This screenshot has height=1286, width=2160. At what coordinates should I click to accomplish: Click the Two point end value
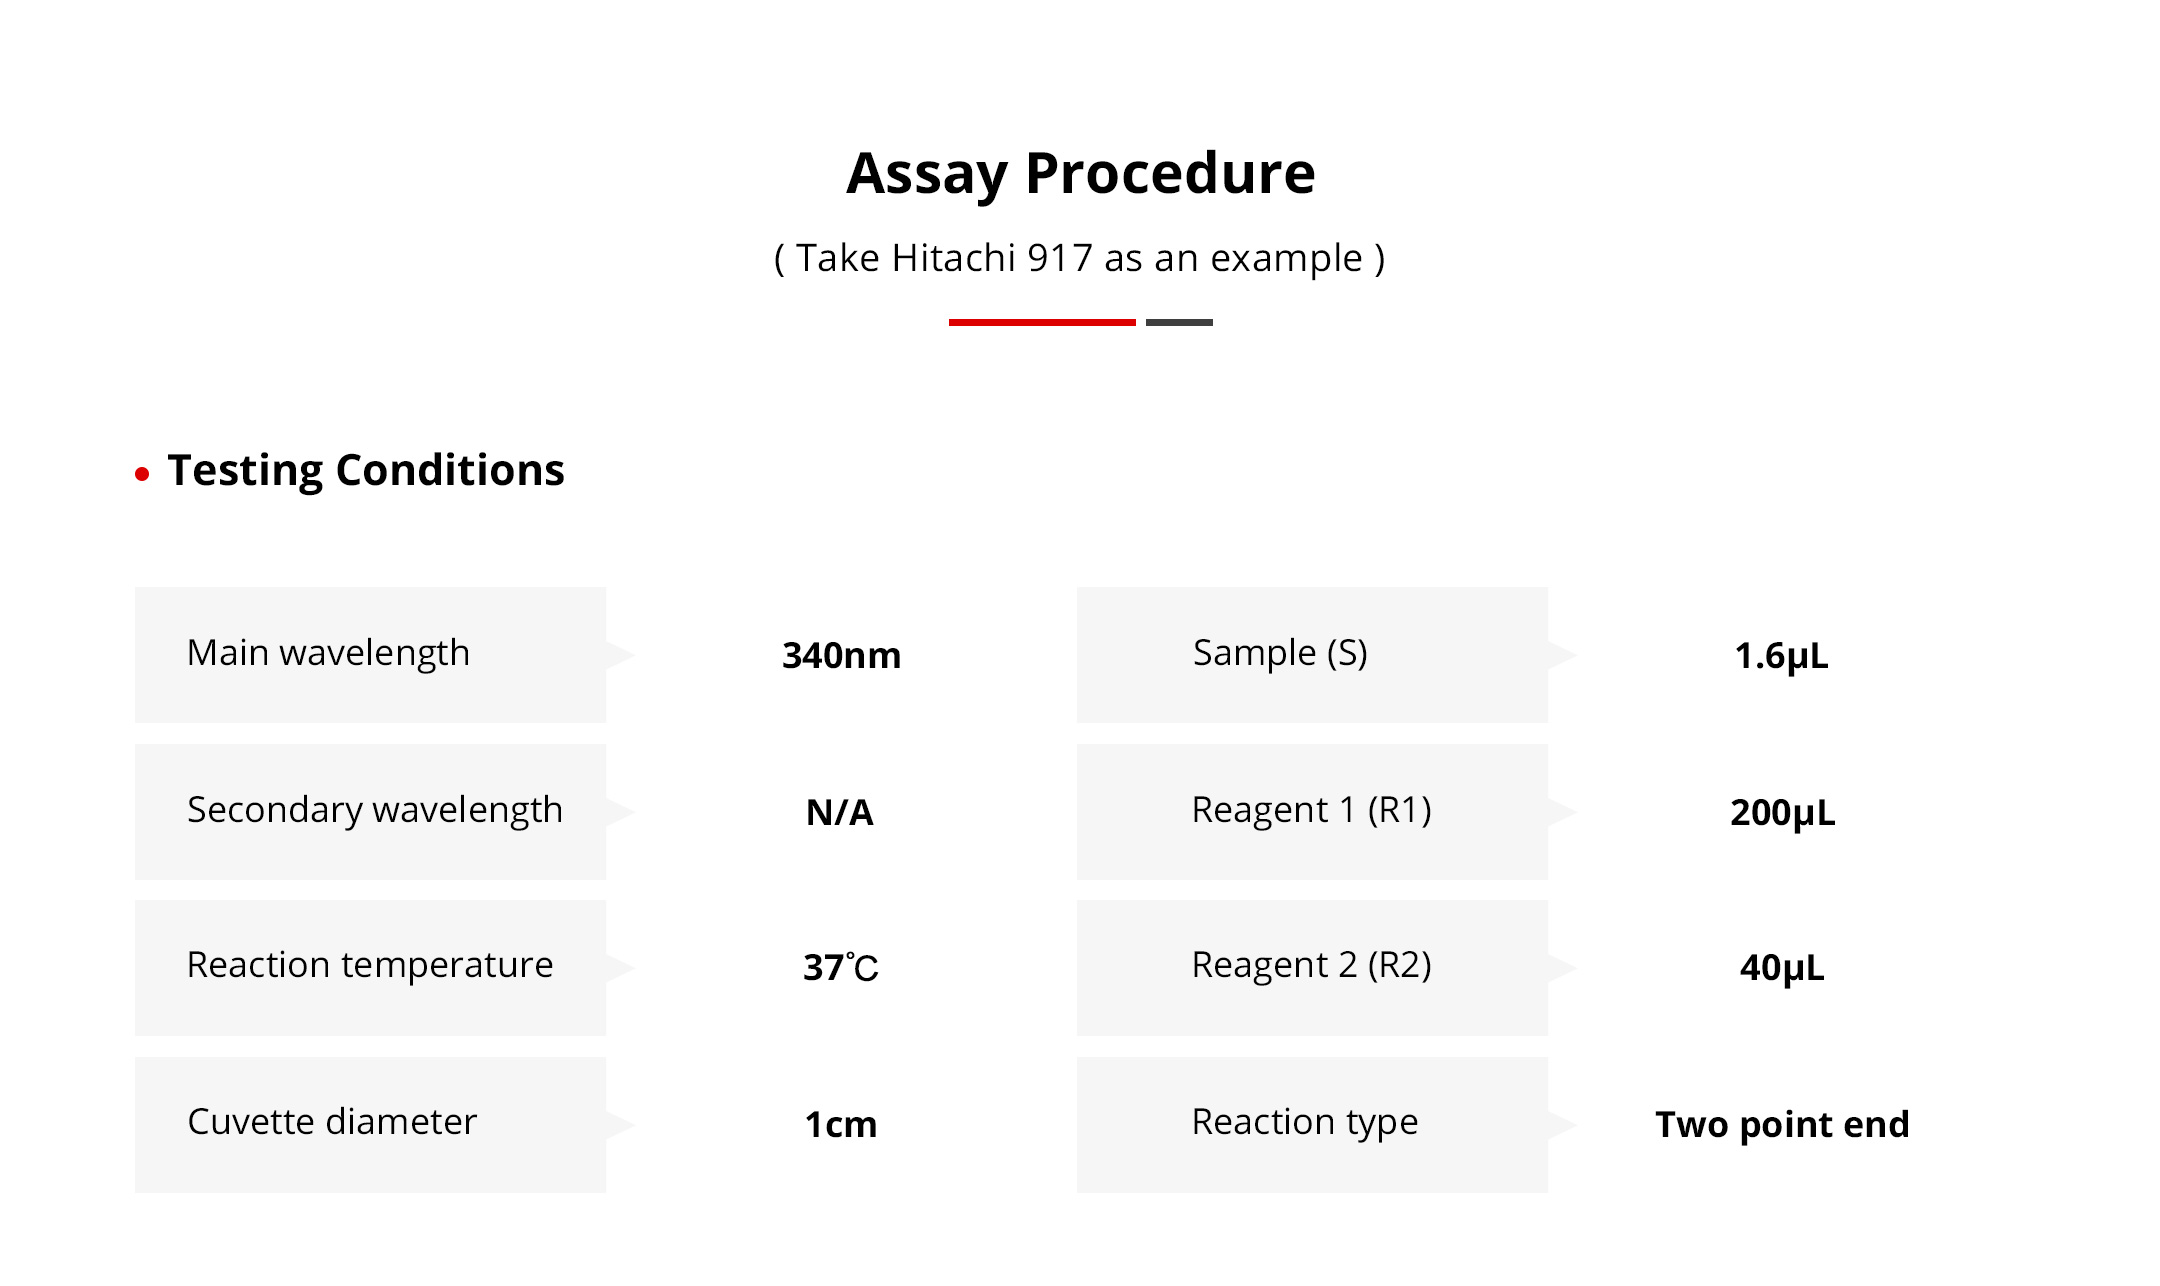[x=1782, y=1125]
